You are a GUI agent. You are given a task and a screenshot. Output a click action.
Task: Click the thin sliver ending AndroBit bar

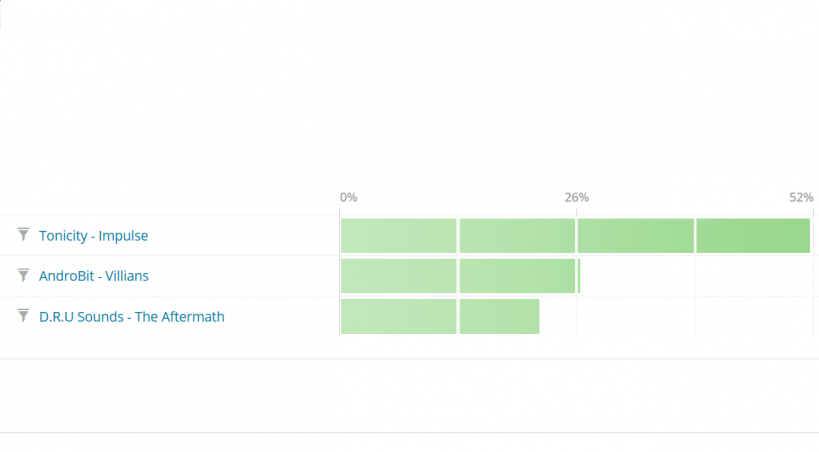coord(579,276)
